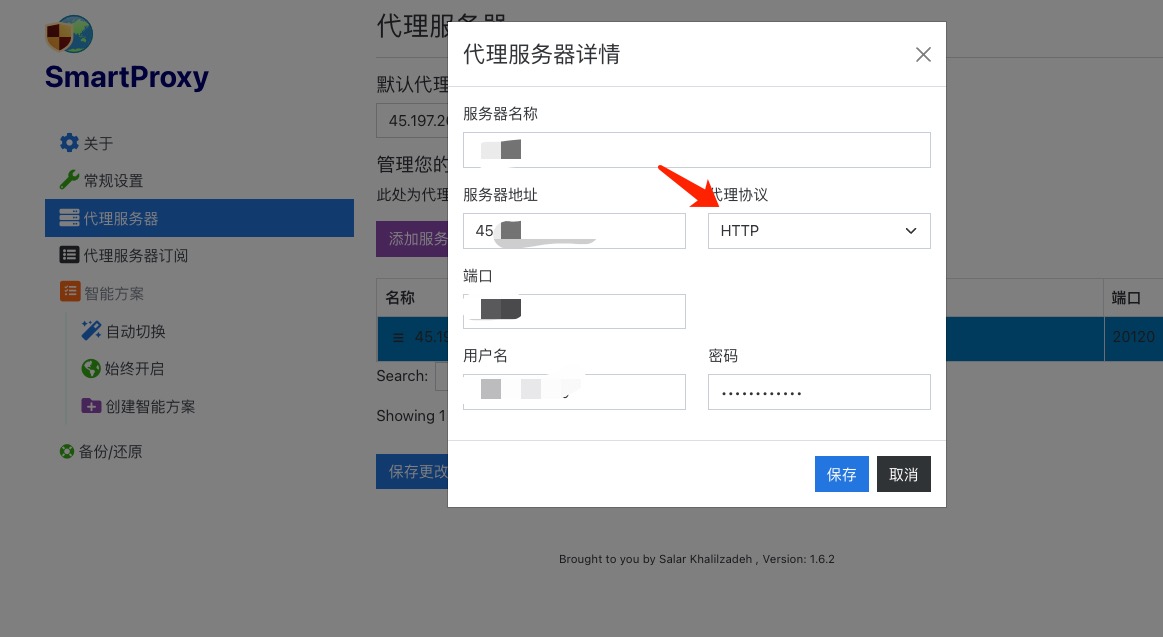Click the chevron arrow in protocol dropdown
Screen dimensions: 1163x637
coord(911,231)
